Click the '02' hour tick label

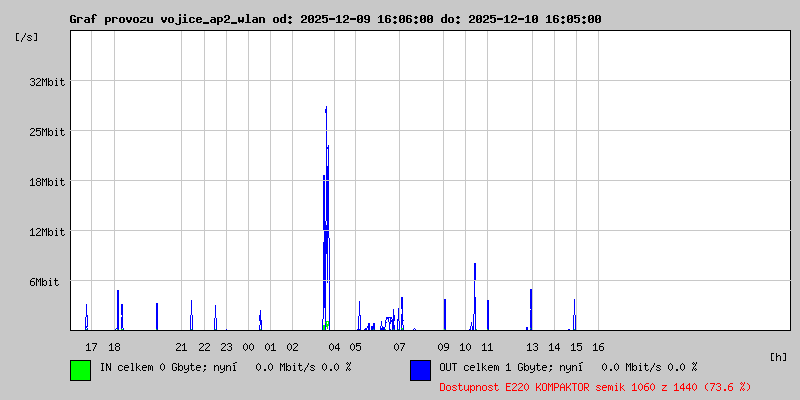(292, 347)
